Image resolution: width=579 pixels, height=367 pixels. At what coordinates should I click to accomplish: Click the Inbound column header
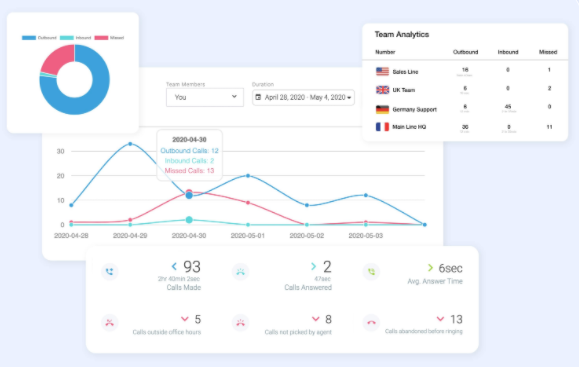508,52
